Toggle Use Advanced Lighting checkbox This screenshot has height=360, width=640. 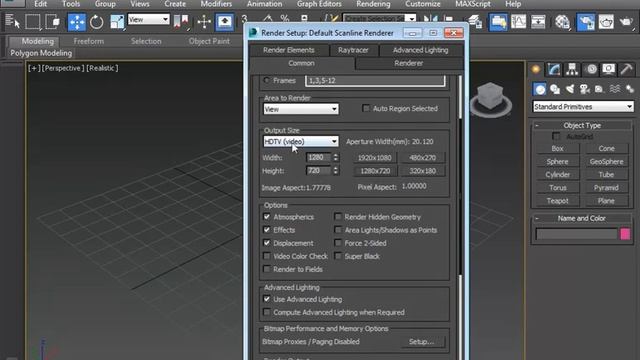pos(267,299)
